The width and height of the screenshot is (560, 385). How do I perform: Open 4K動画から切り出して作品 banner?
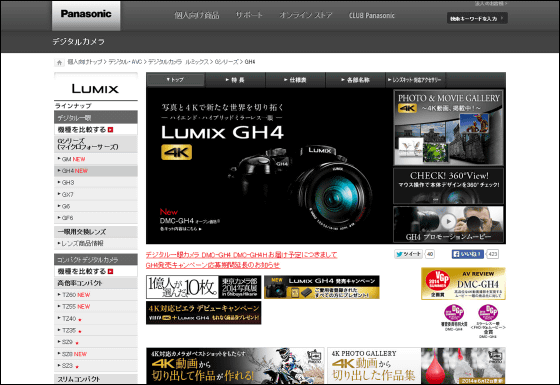click(235, 366)
